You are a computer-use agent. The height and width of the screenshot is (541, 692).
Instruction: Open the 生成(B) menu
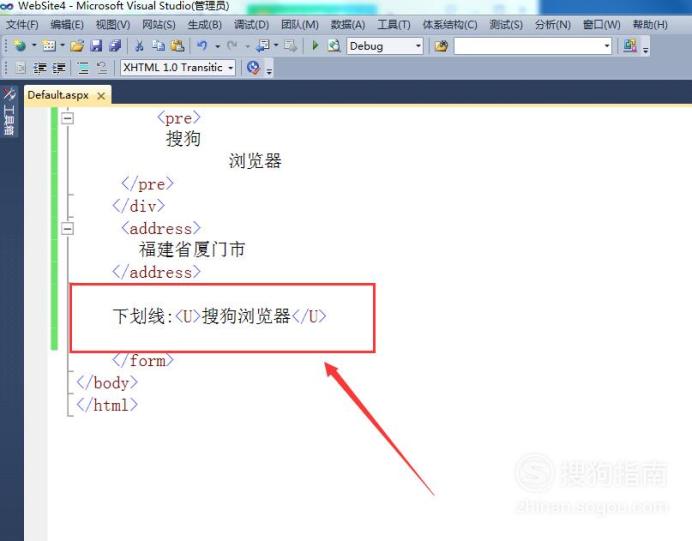[205, 24]
